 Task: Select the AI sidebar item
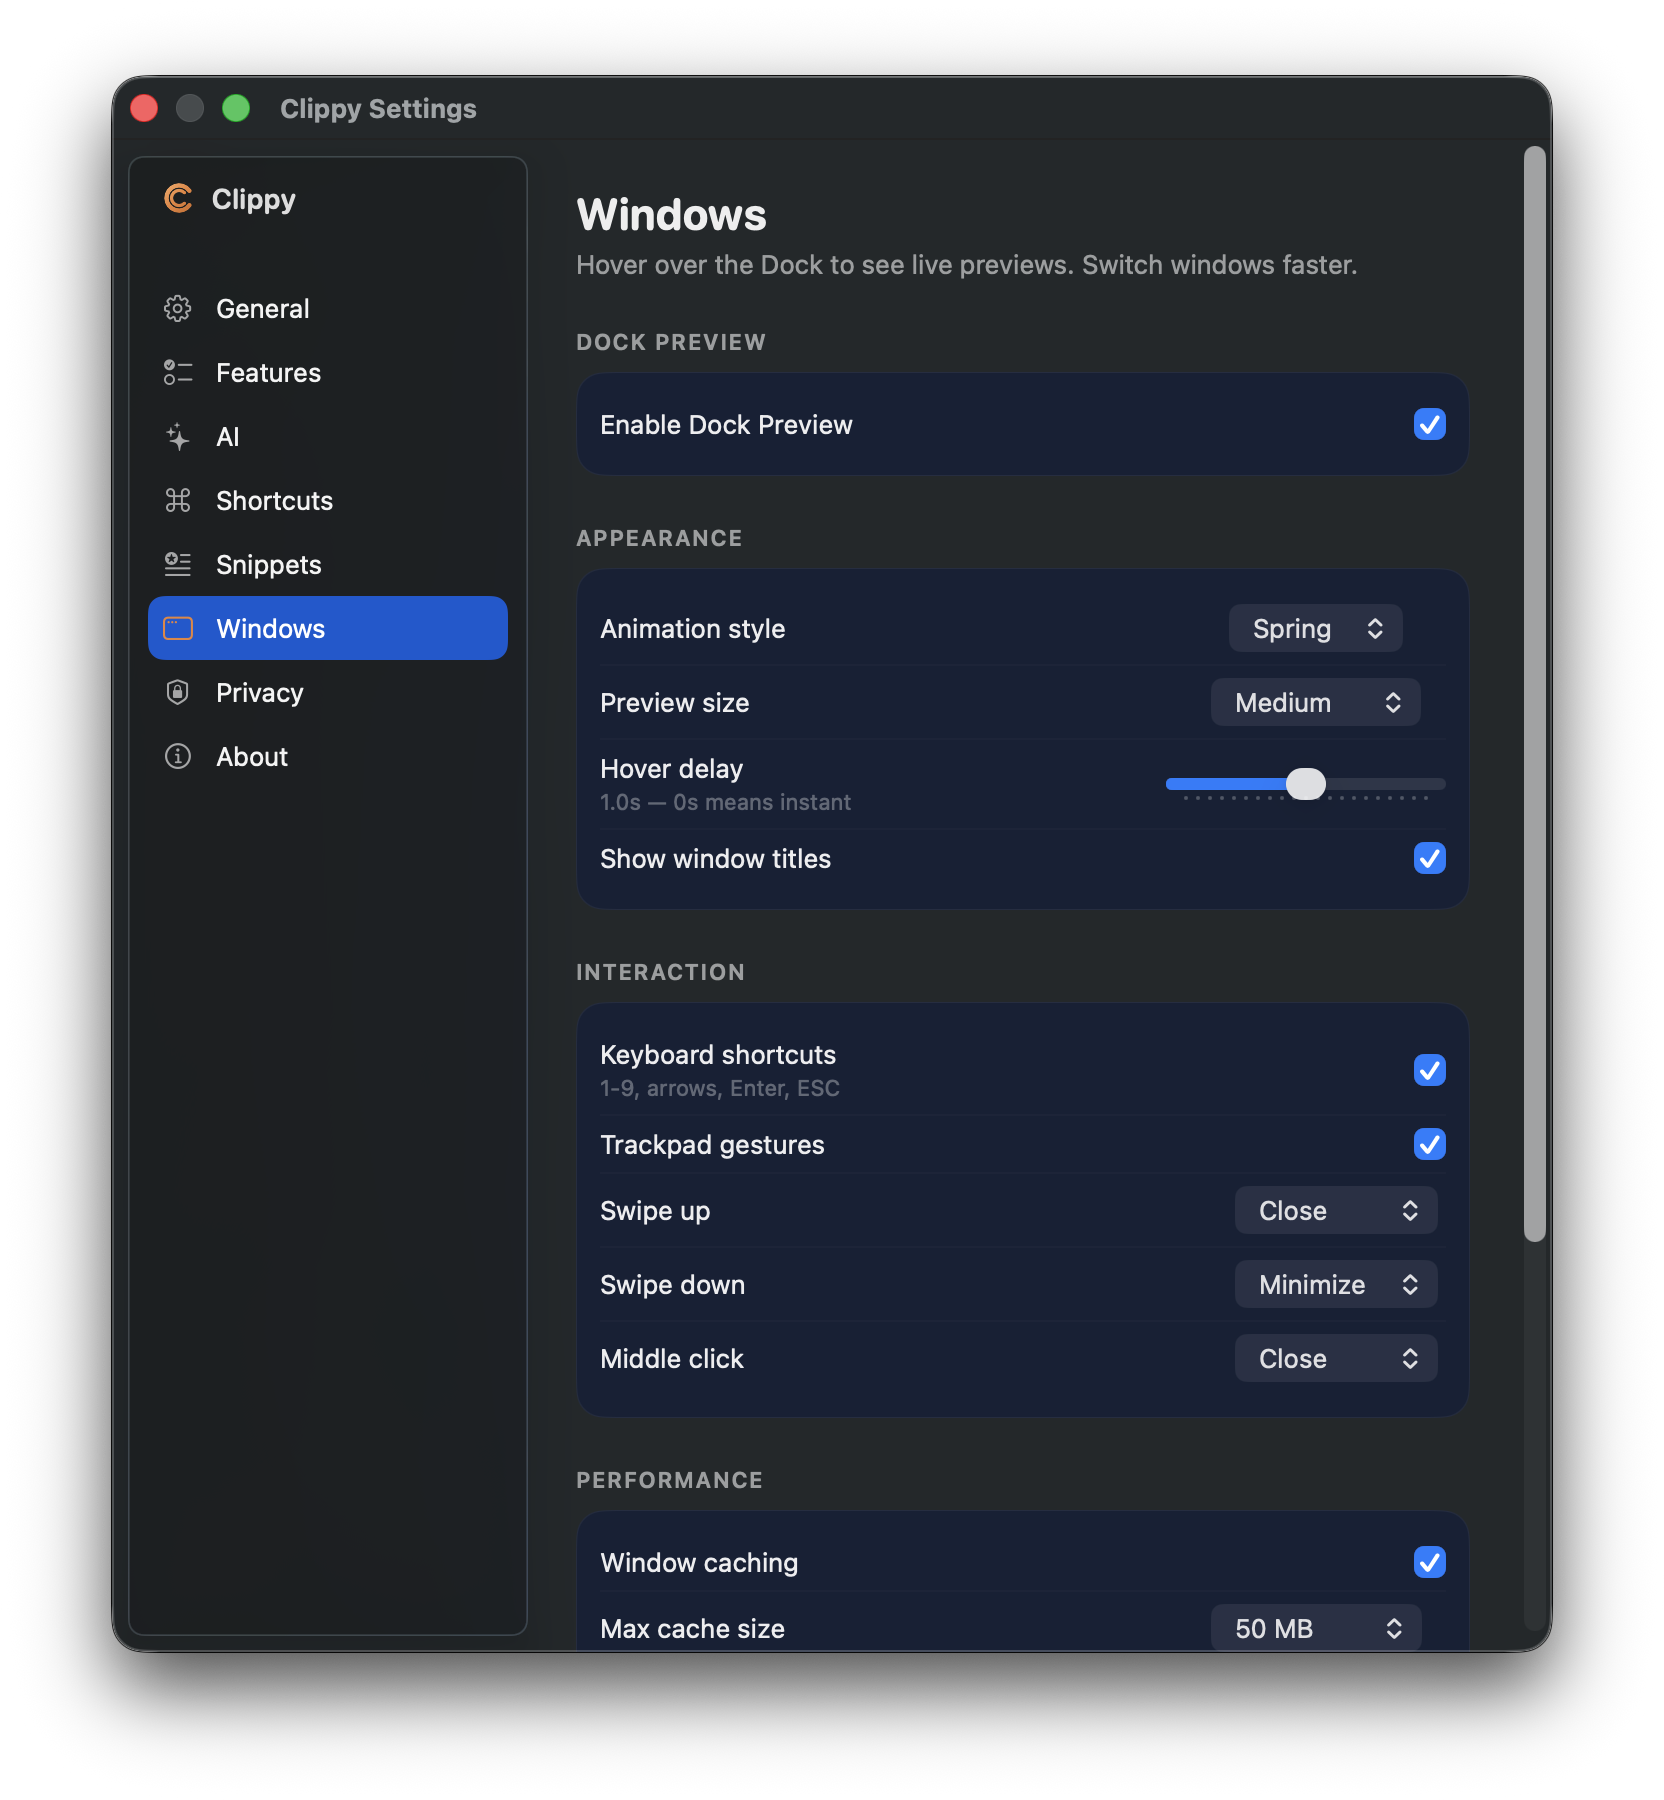[x=328, y=437]
